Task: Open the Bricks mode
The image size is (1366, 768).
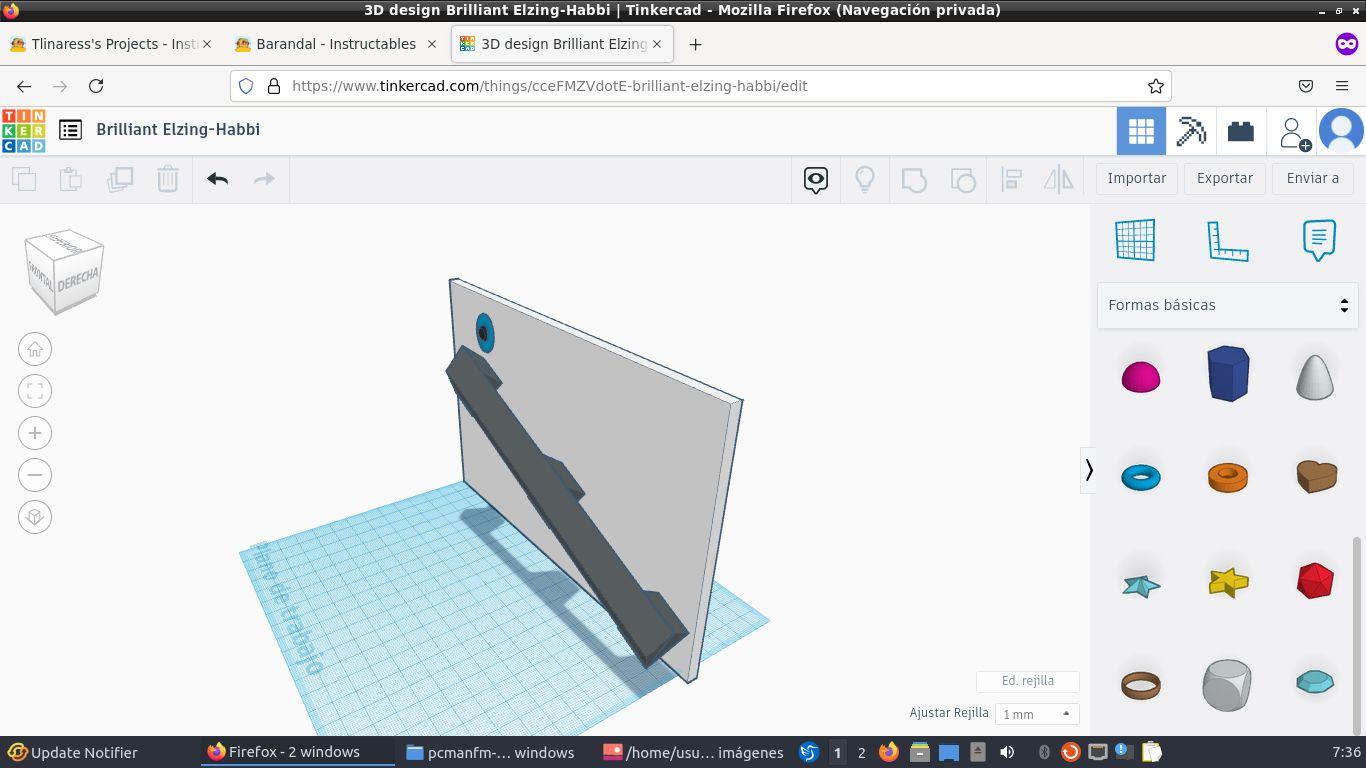Action: [1241, 131]
